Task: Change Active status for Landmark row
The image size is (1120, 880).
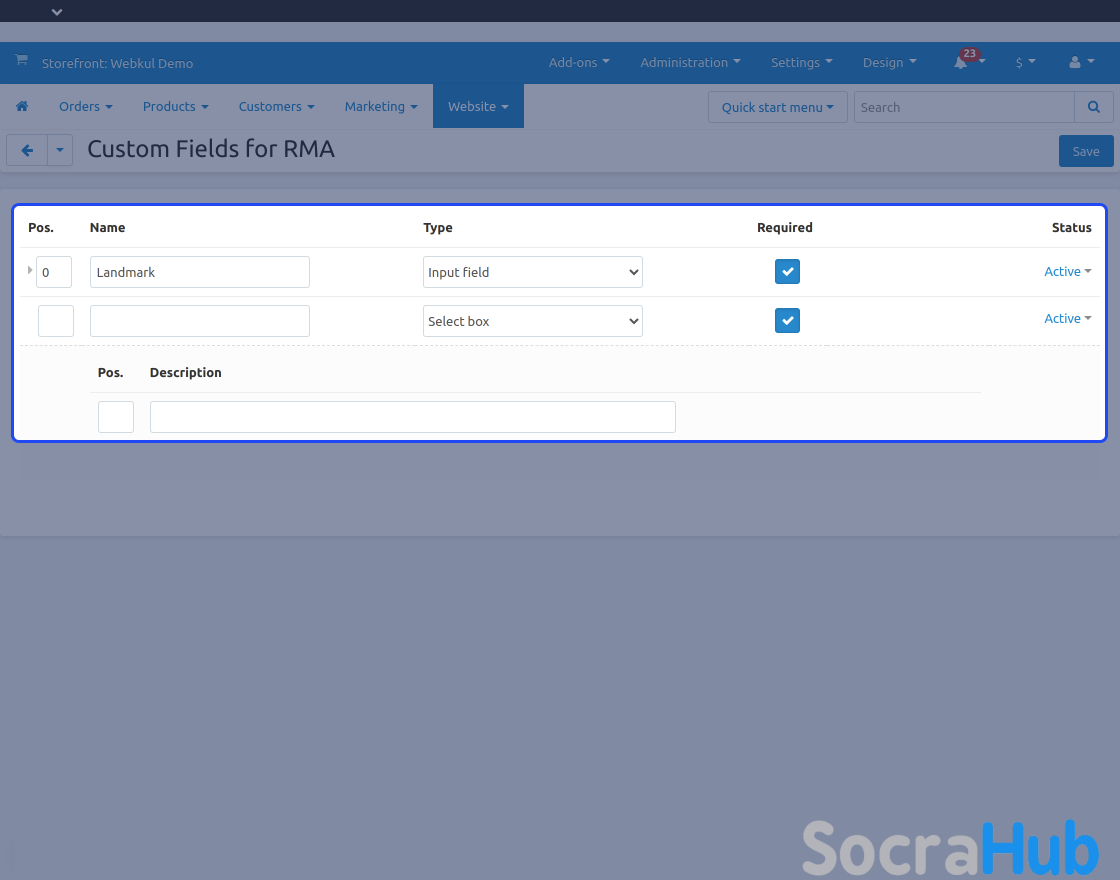Action: pos(1067,271)
